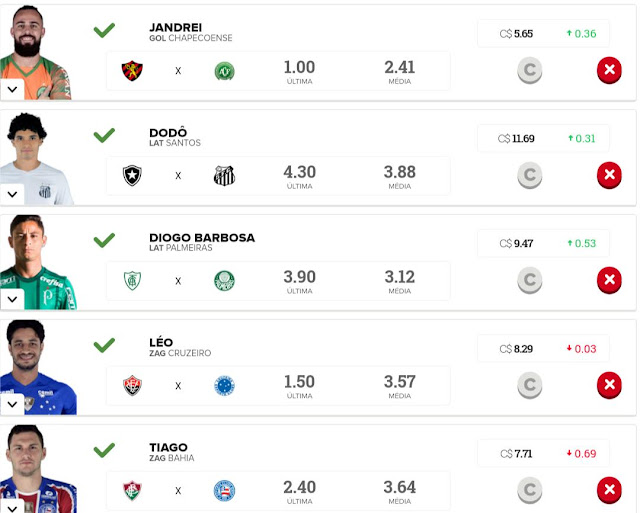Make Dodô captain using the C badge

tap(529, 175)
